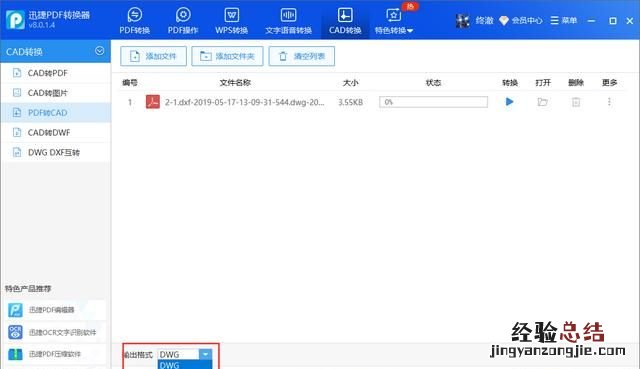
Task: Open 文字语音转换 tab
Action: pyautogui.click(x=288, y=20)
